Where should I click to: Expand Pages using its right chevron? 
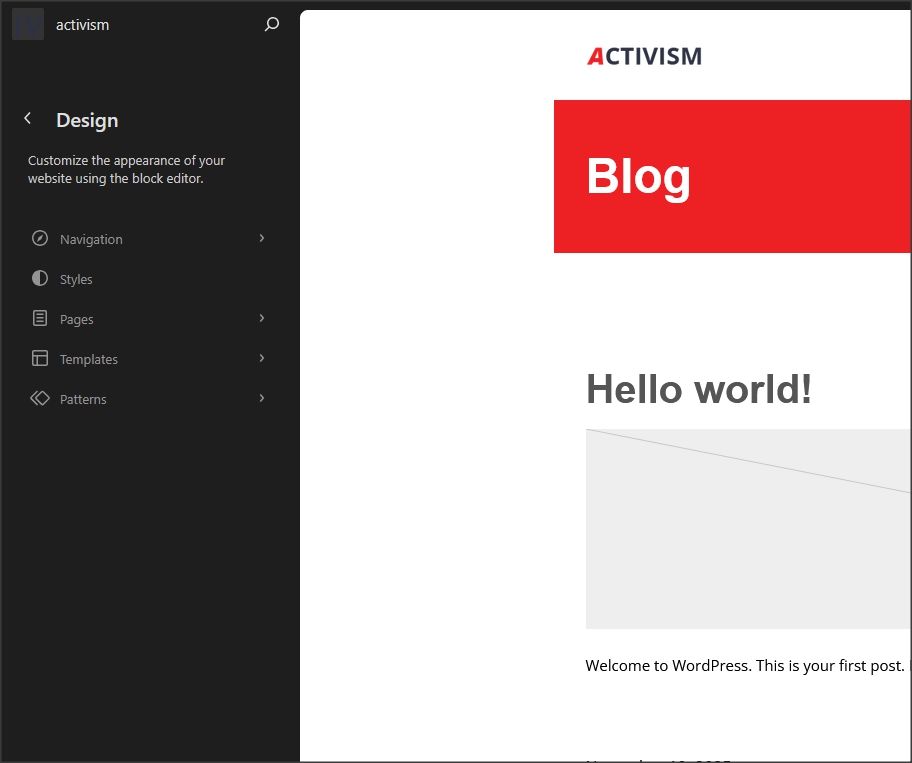(x=262, y=319)
